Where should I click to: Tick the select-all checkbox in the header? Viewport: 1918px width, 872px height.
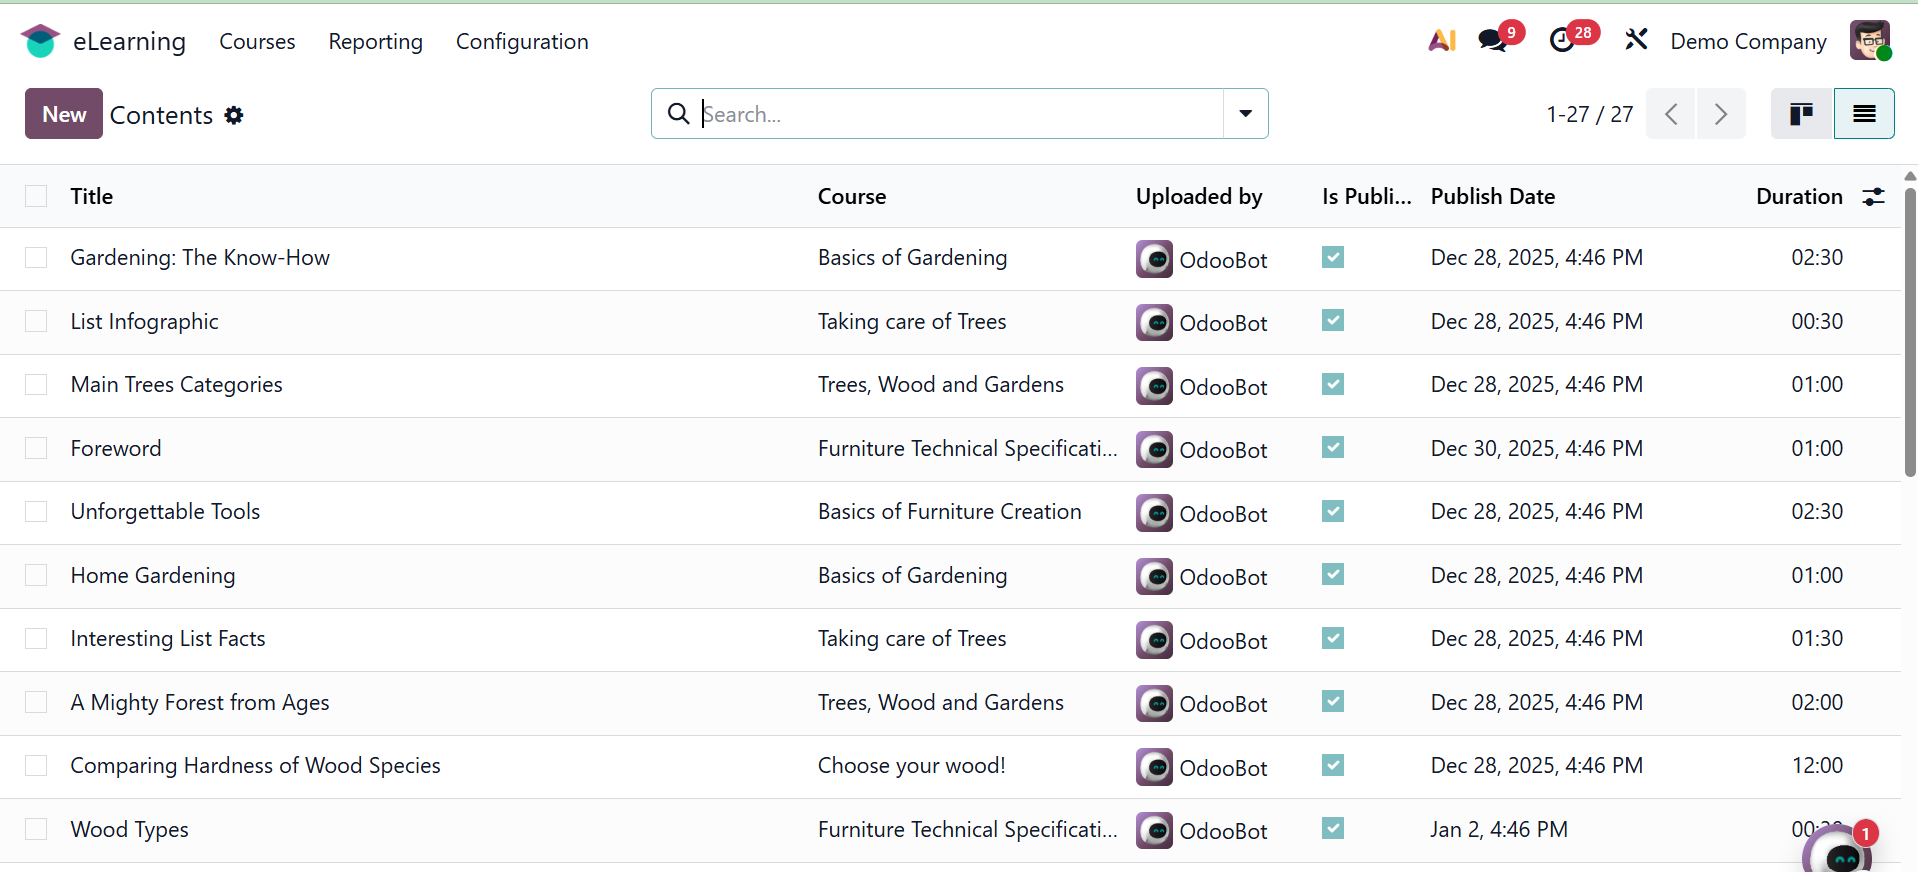tap(36, 197)
